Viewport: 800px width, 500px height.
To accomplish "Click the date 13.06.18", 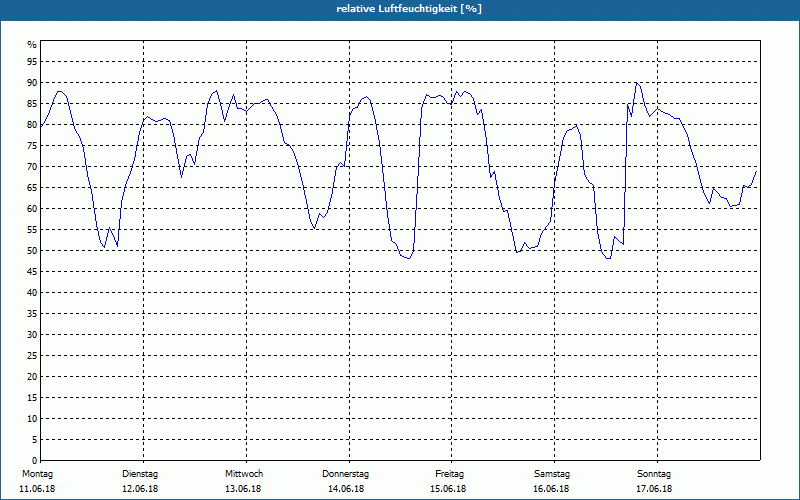I will [243, 489].
